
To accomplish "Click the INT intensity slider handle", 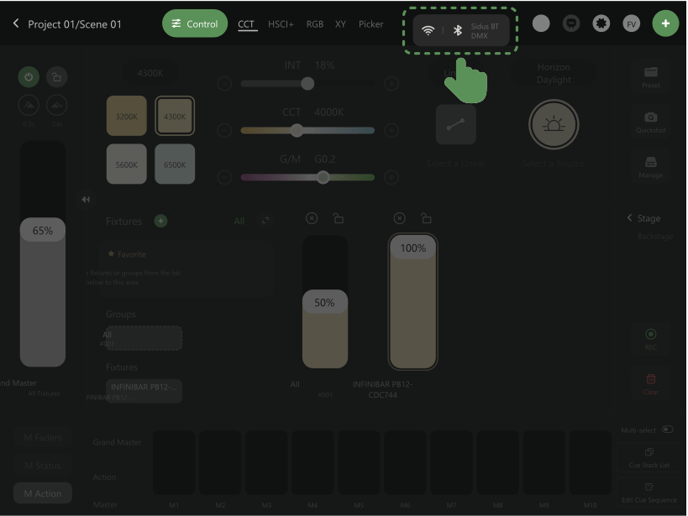I will pyautogui.click(x=308, y=83).
